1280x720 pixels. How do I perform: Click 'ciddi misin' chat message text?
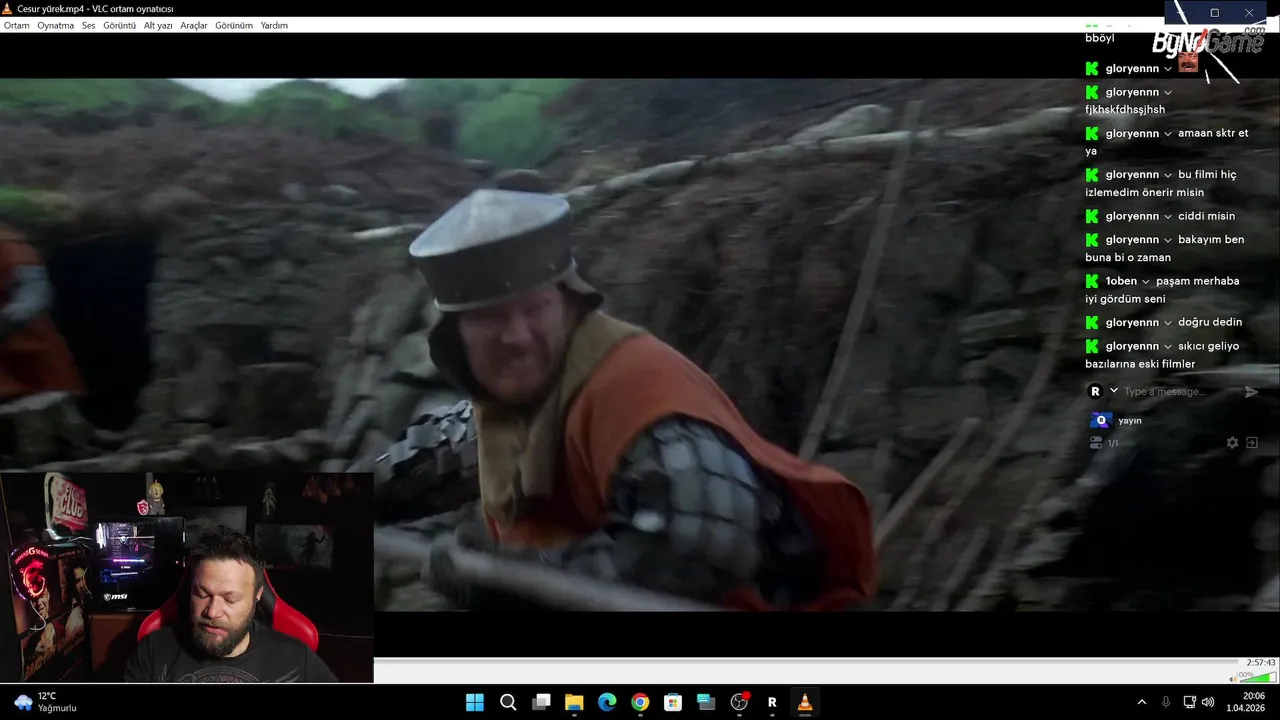(1206, 216)
